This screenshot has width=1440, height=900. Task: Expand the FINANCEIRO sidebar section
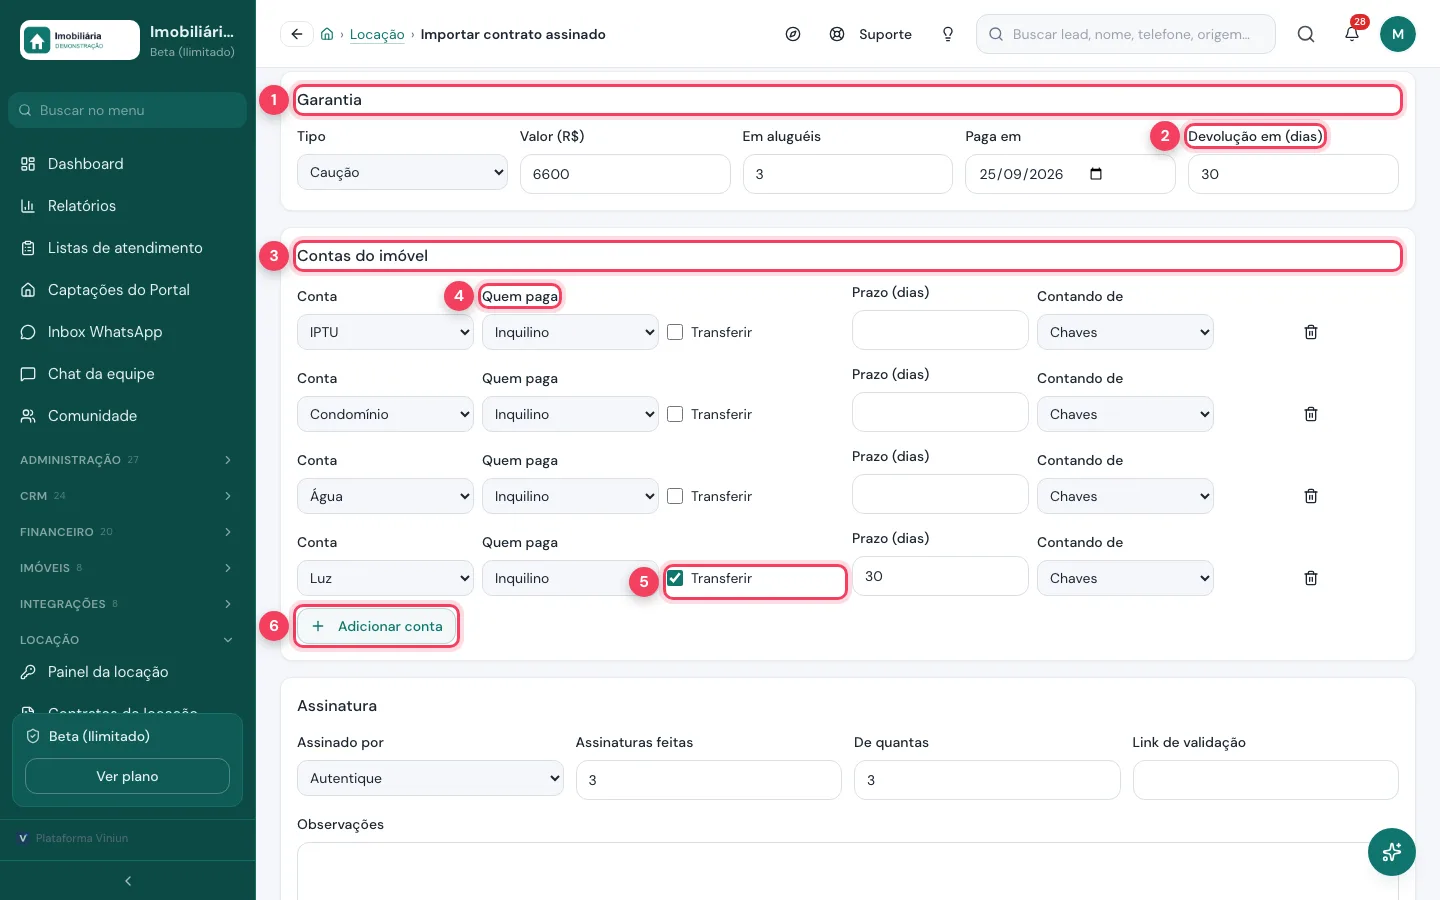pyautogui.click(x=128, y=532)
